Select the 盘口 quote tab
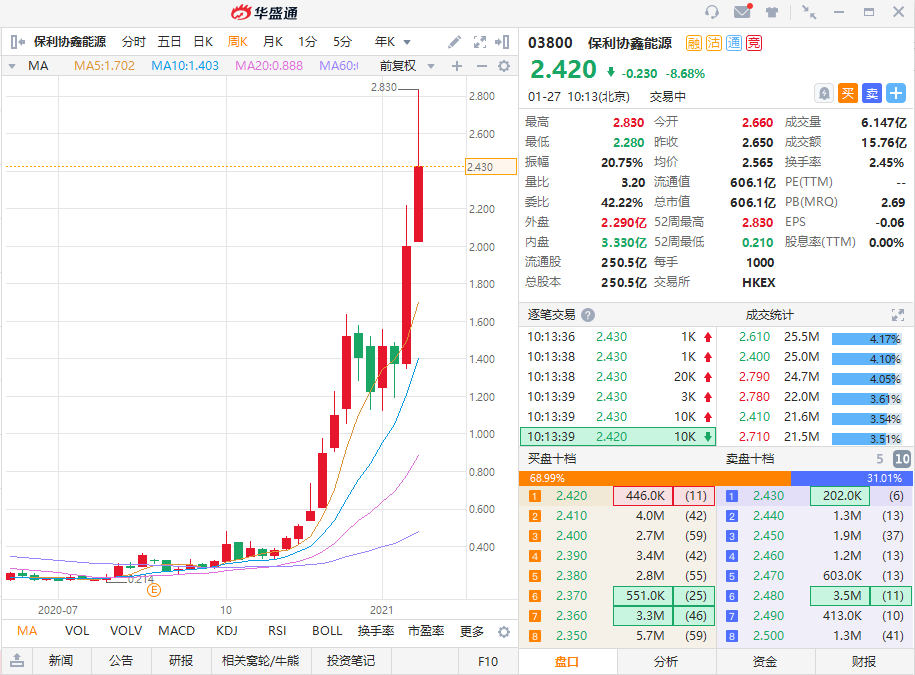The height and width of the screenshot is (675, 915). (x=567, y=662)
